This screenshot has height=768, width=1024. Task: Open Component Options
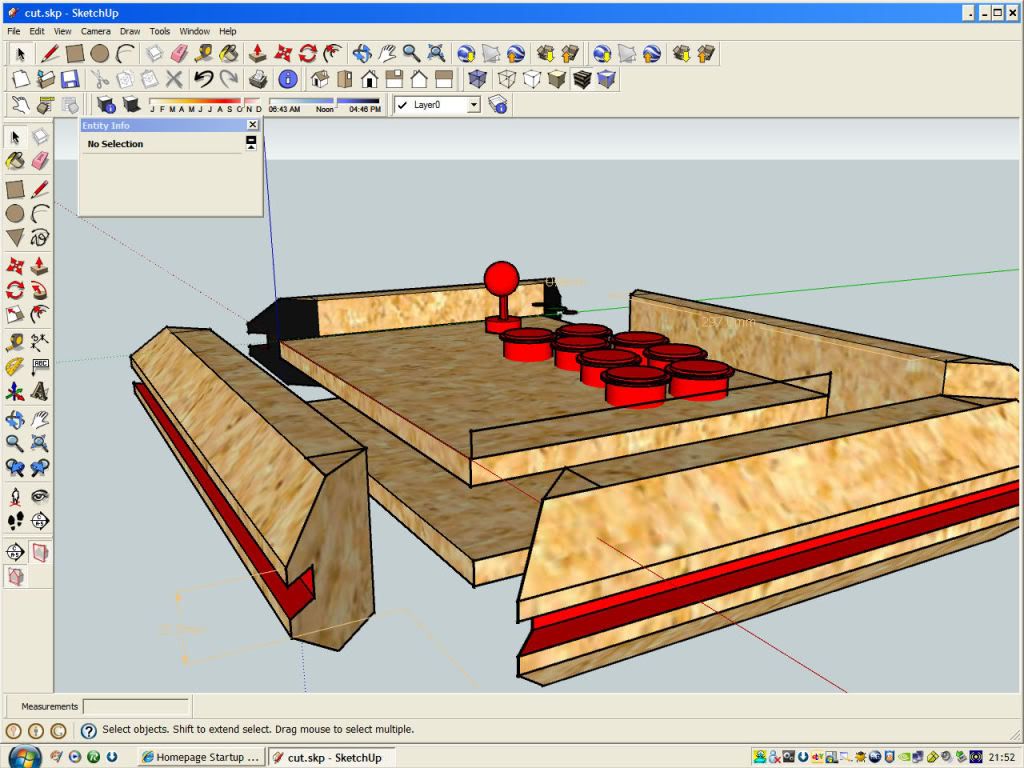46,104
